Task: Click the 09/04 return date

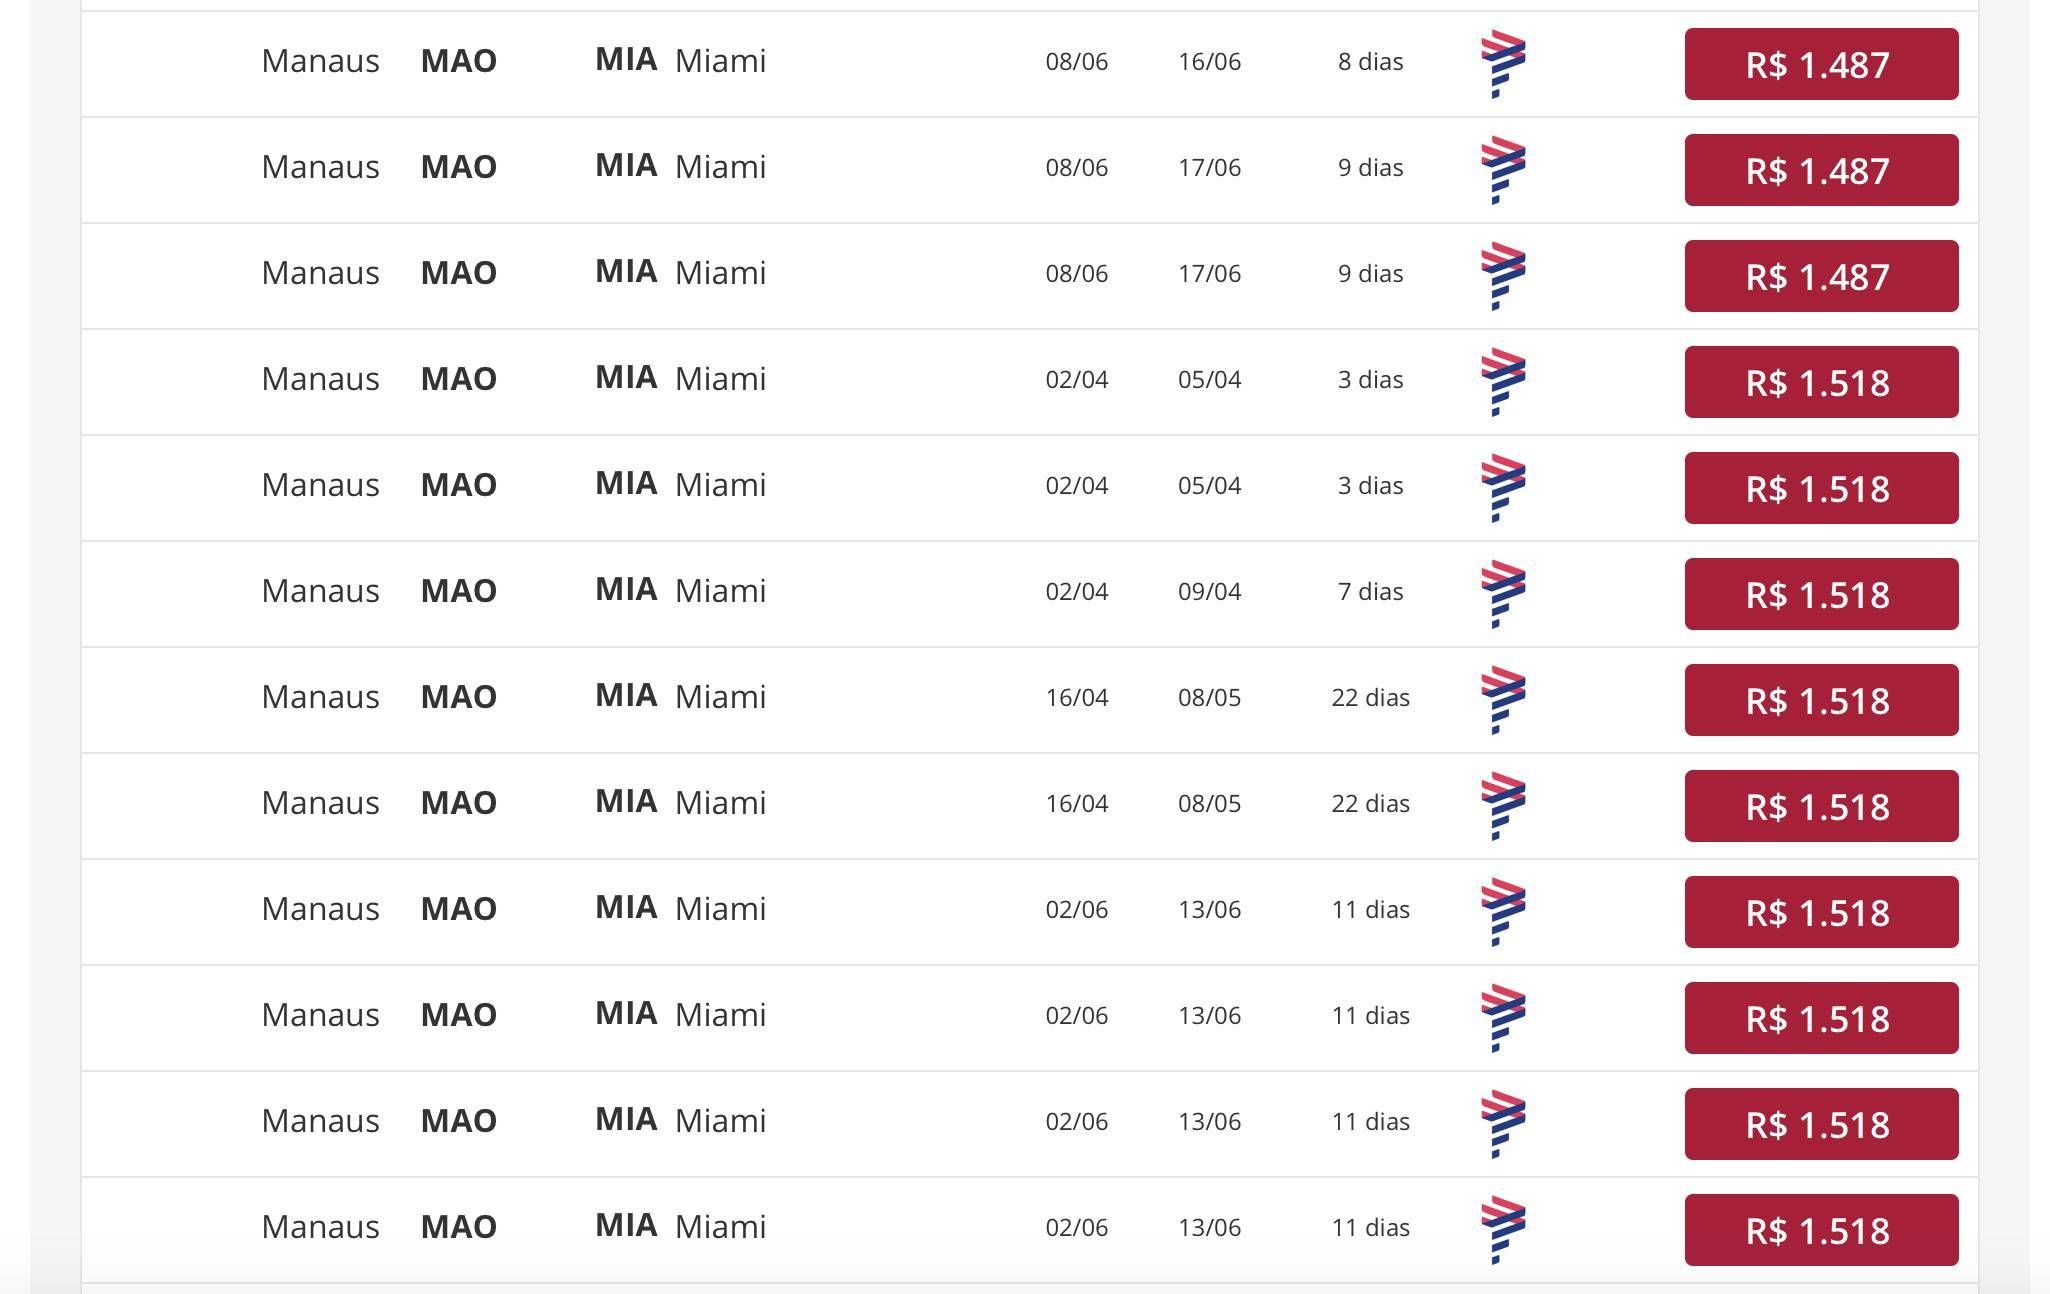Action: (1209, 592)
